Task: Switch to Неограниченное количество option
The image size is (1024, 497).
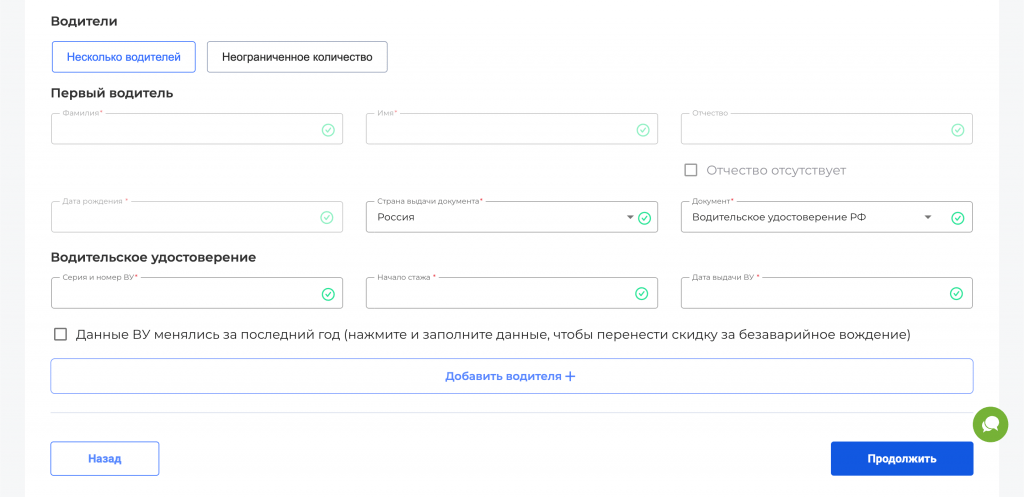Action: pyautogui.click(x=297, y=57)
